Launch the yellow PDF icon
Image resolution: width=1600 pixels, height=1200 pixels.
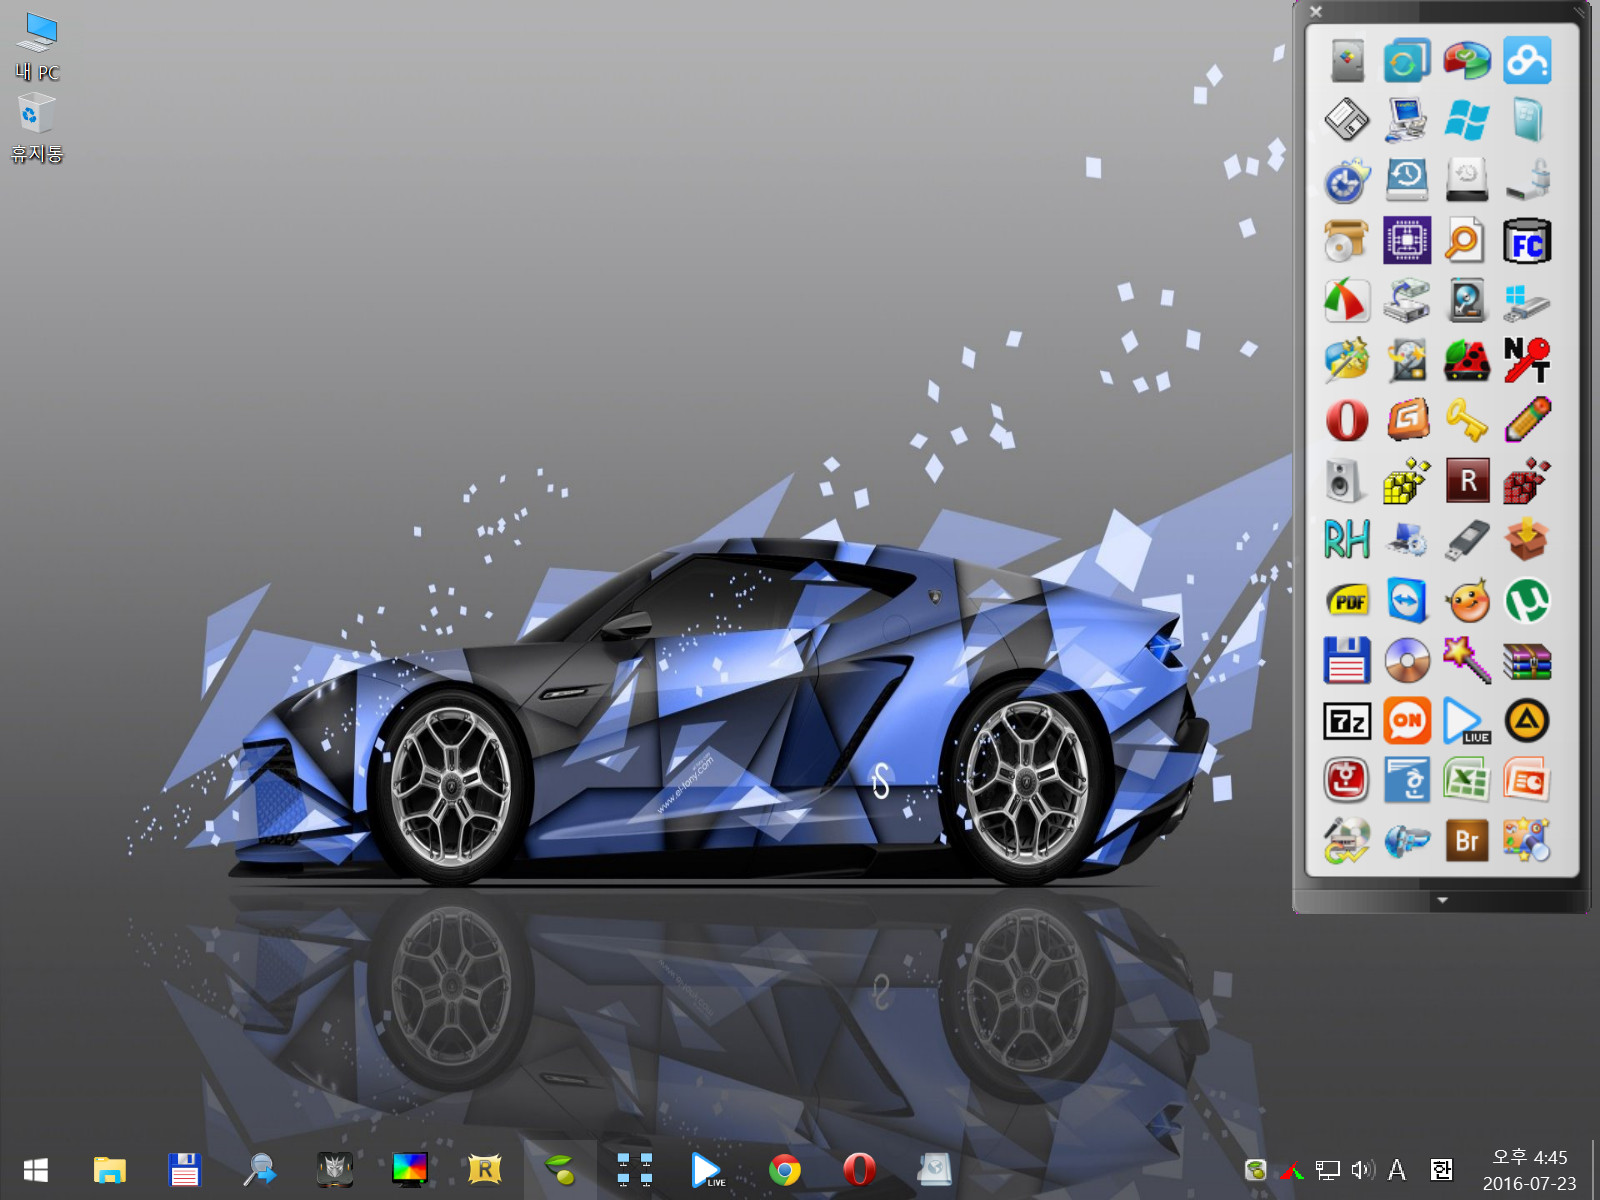pos(1347,601)
